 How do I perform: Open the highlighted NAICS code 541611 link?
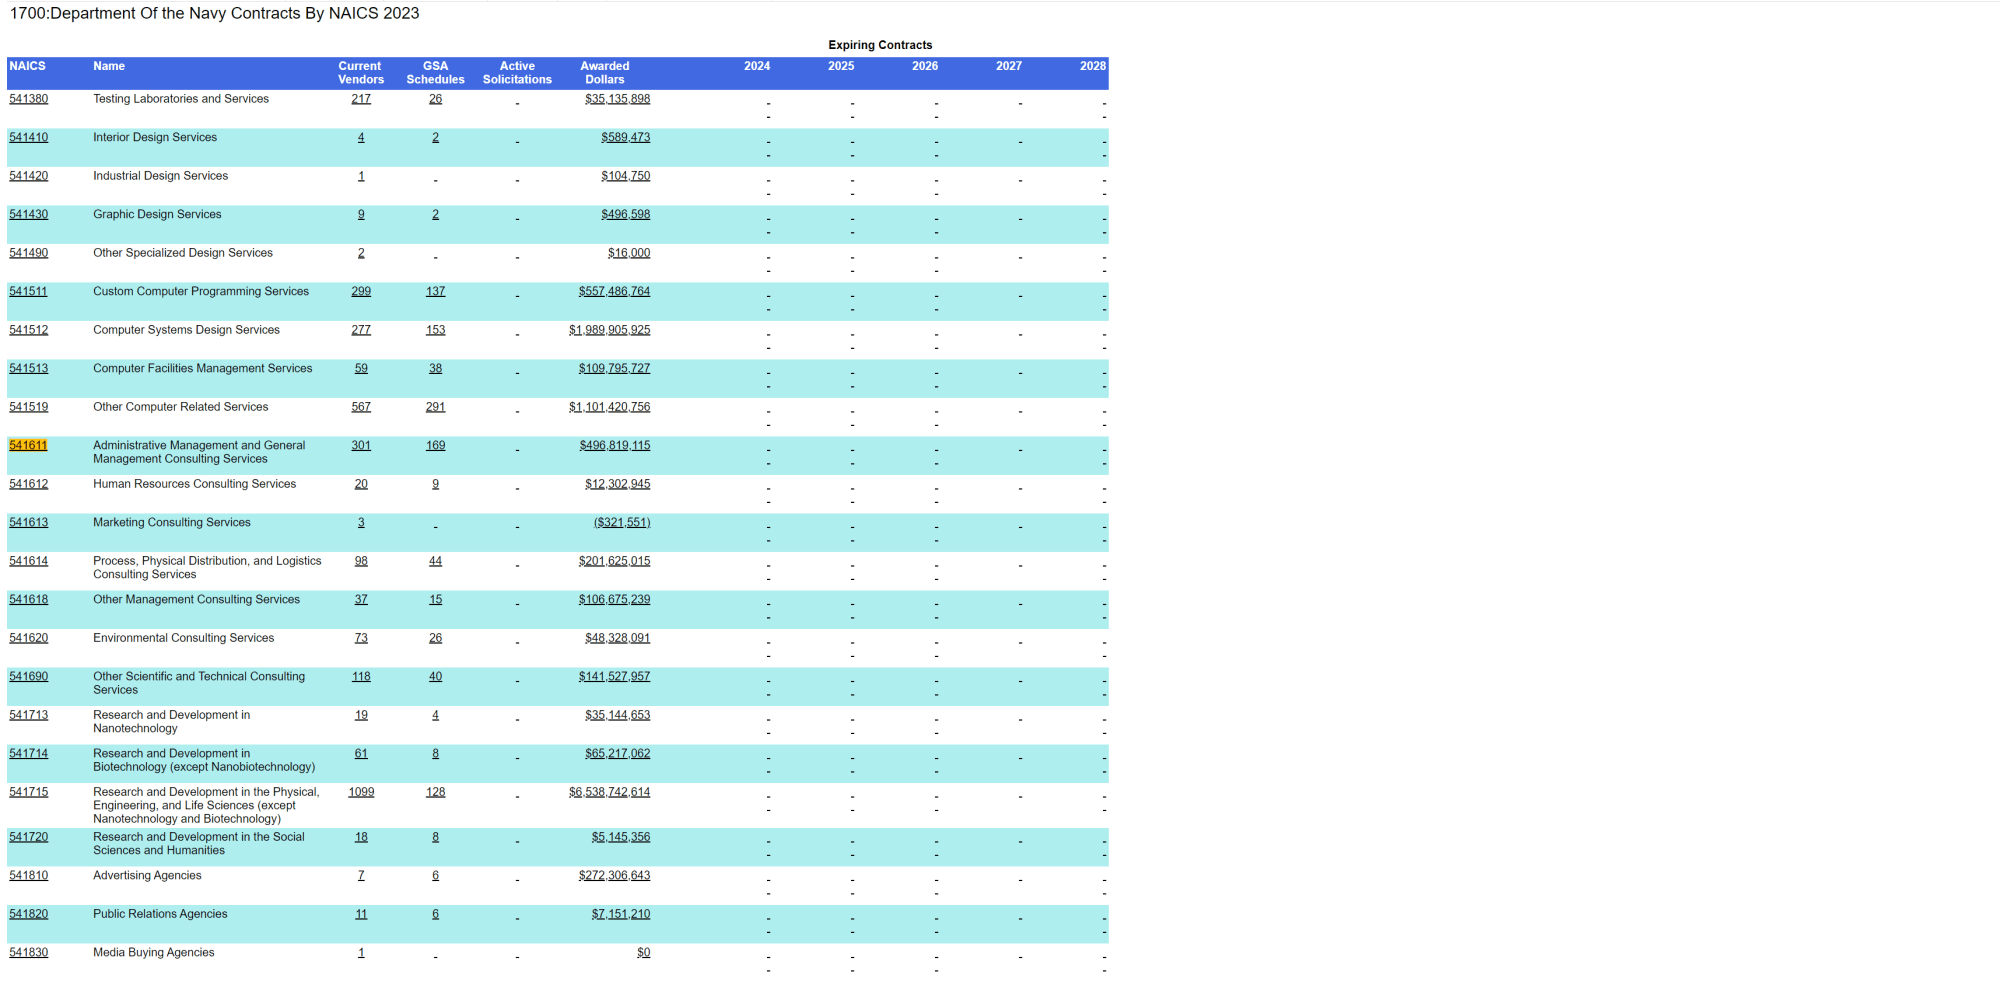[x=28, y=446]
